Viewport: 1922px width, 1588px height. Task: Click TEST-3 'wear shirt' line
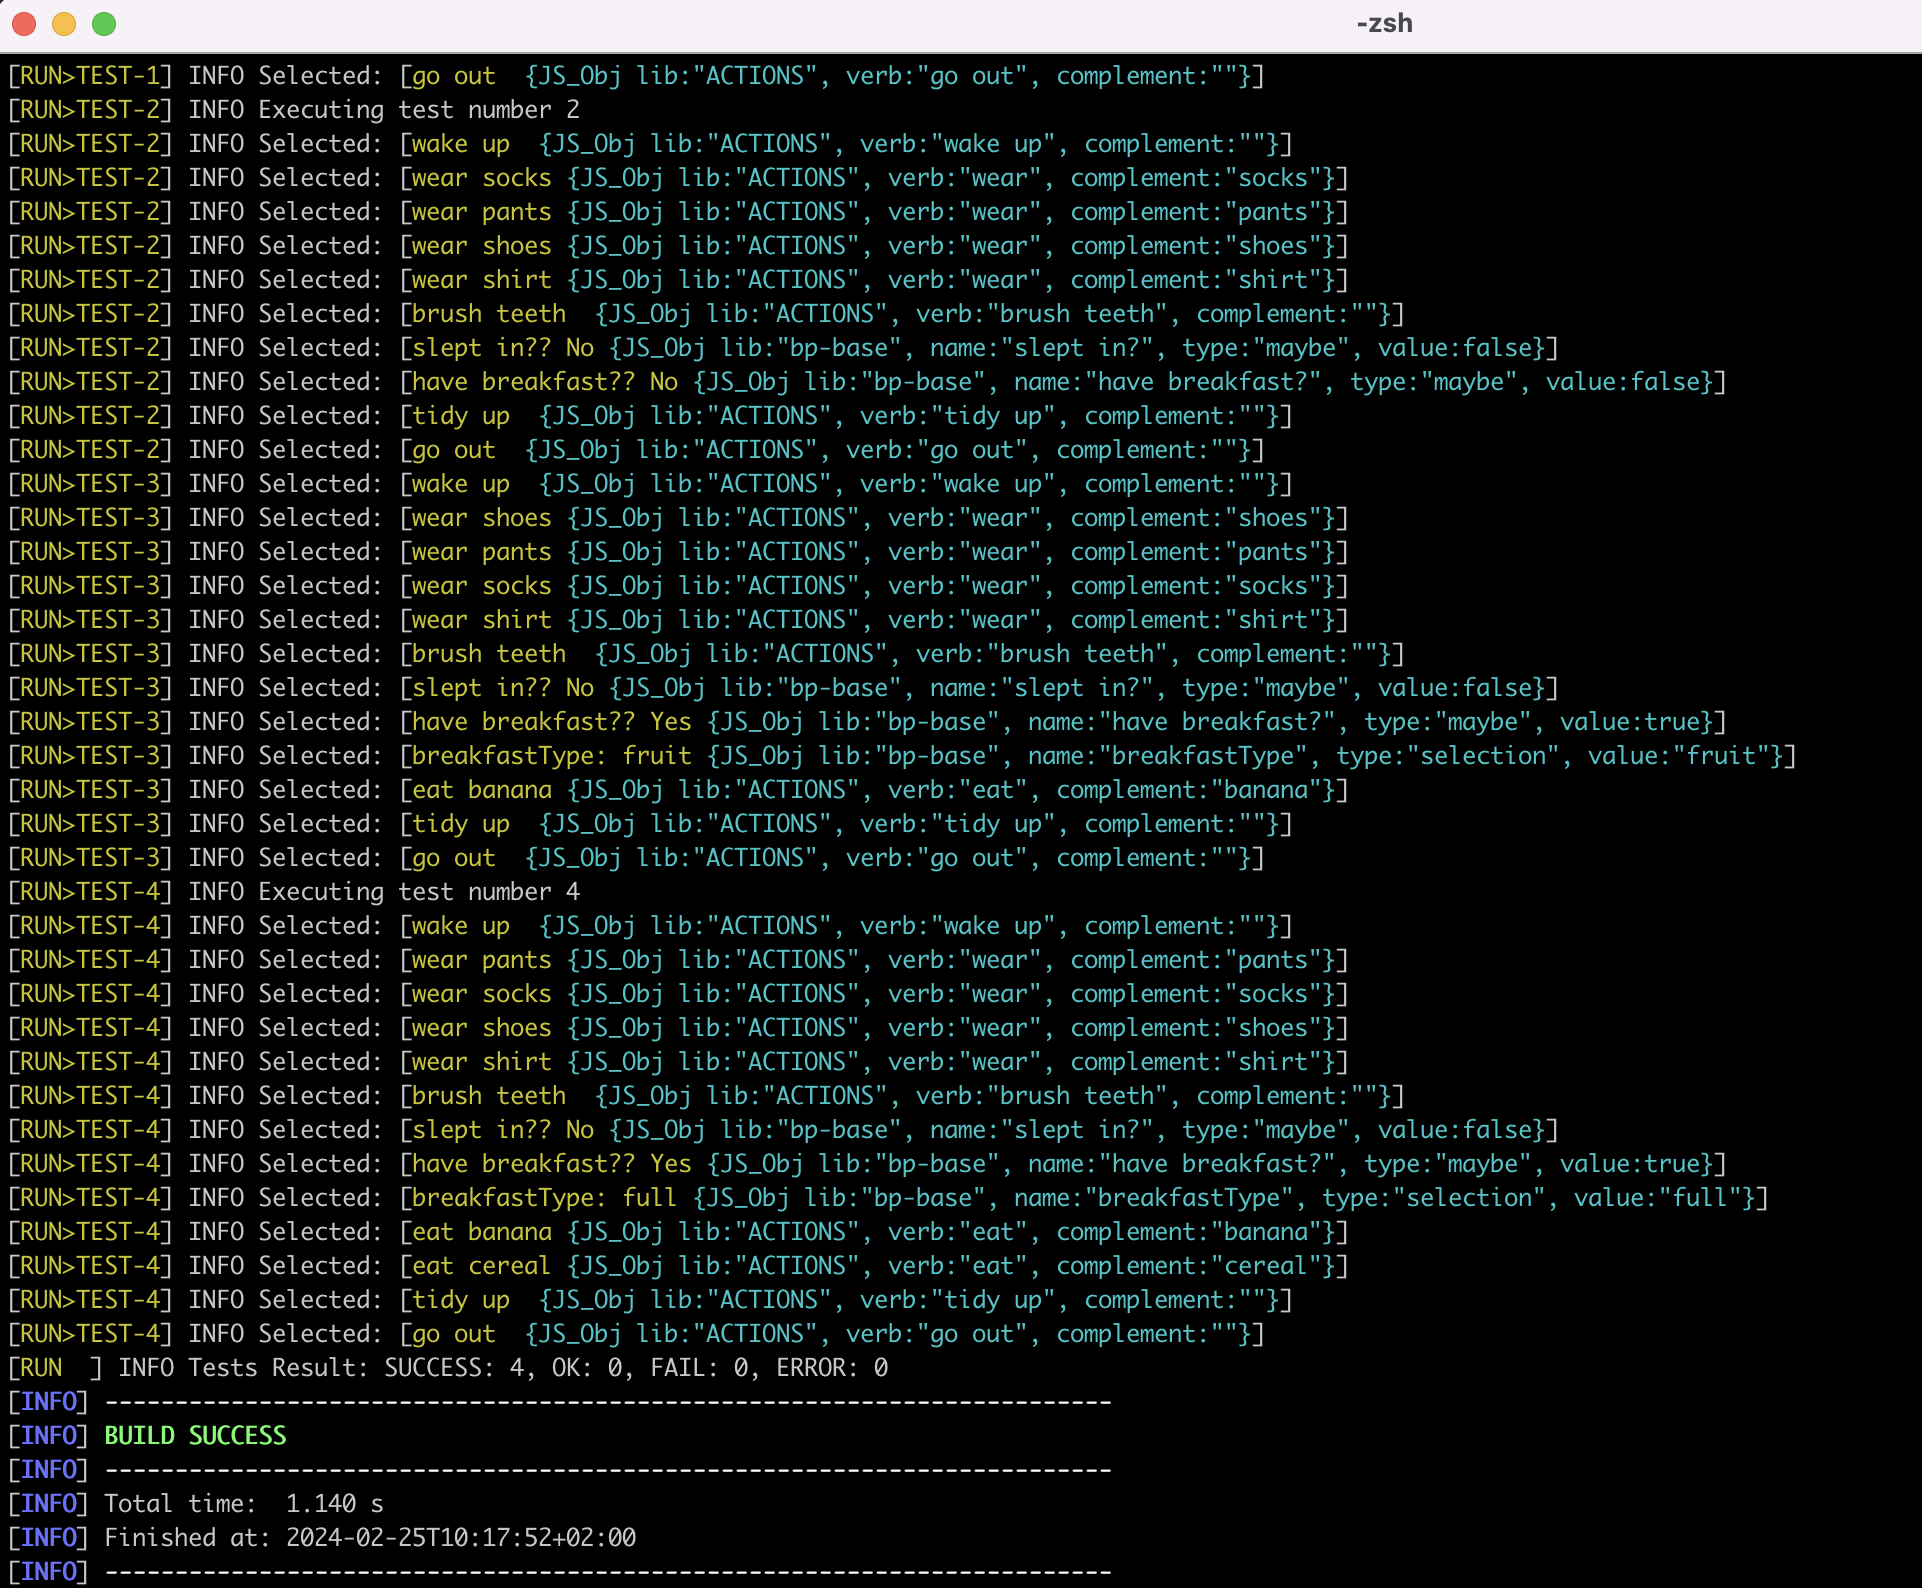tap(679, 620)
